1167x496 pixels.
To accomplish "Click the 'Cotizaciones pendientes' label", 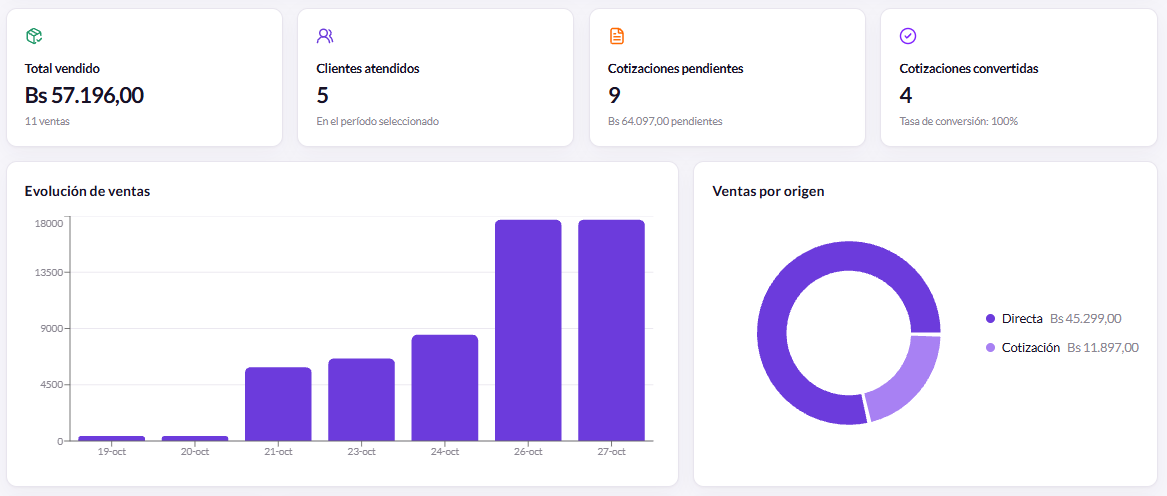I will [676, 69].
